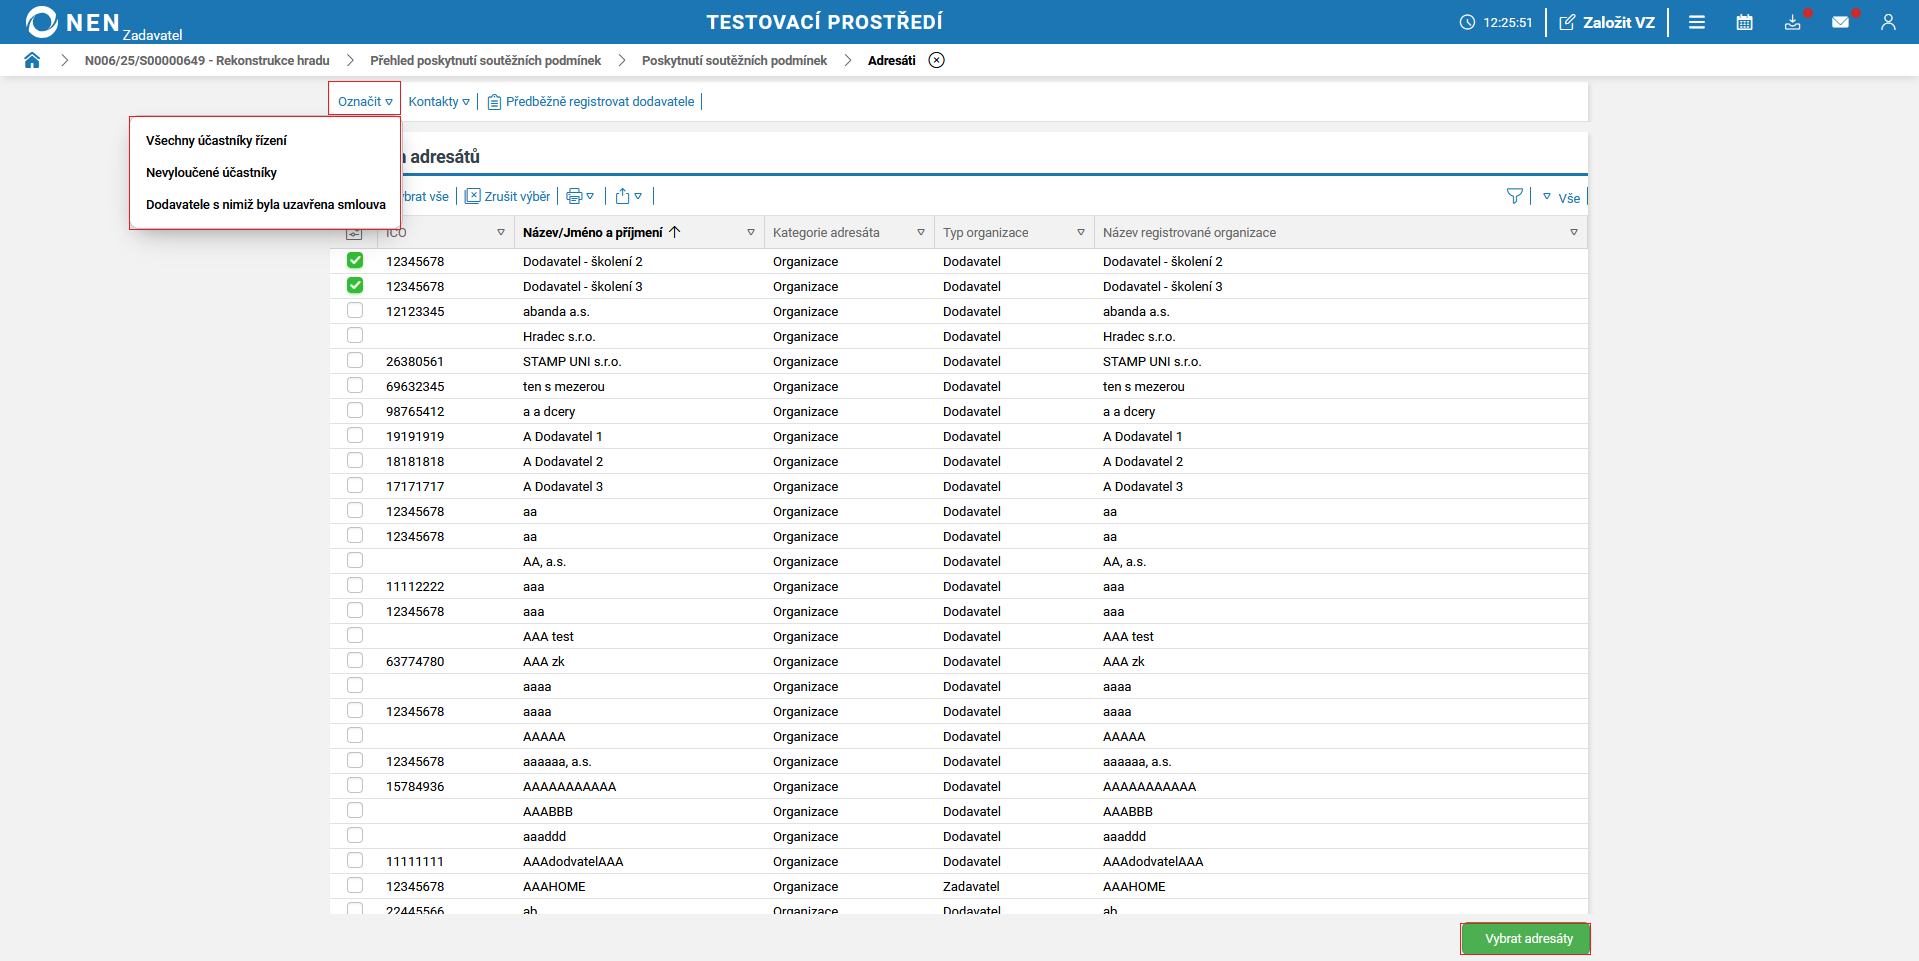Click the IČO cell 63774780

coord(415,661)
